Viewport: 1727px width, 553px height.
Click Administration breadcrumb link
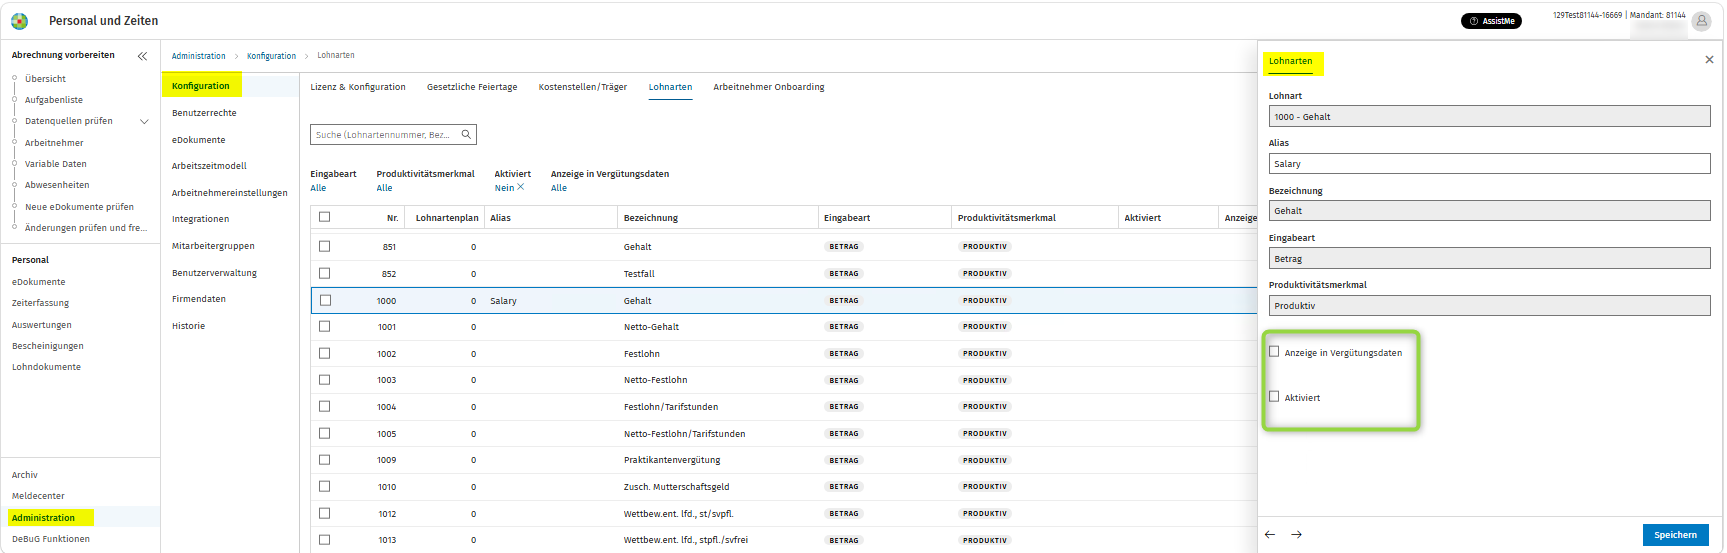point(198,56)
